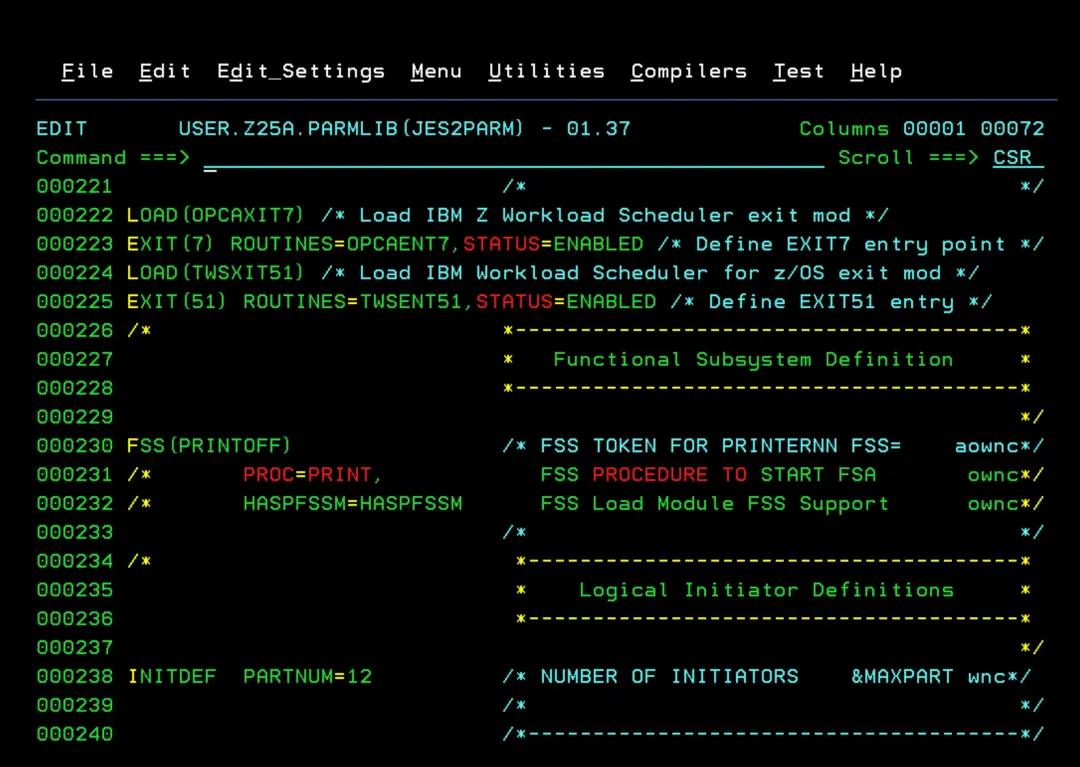Click the HASPFSSM=HASPFSSM parameter
The image size is (1080, 767).
[353, 504]
